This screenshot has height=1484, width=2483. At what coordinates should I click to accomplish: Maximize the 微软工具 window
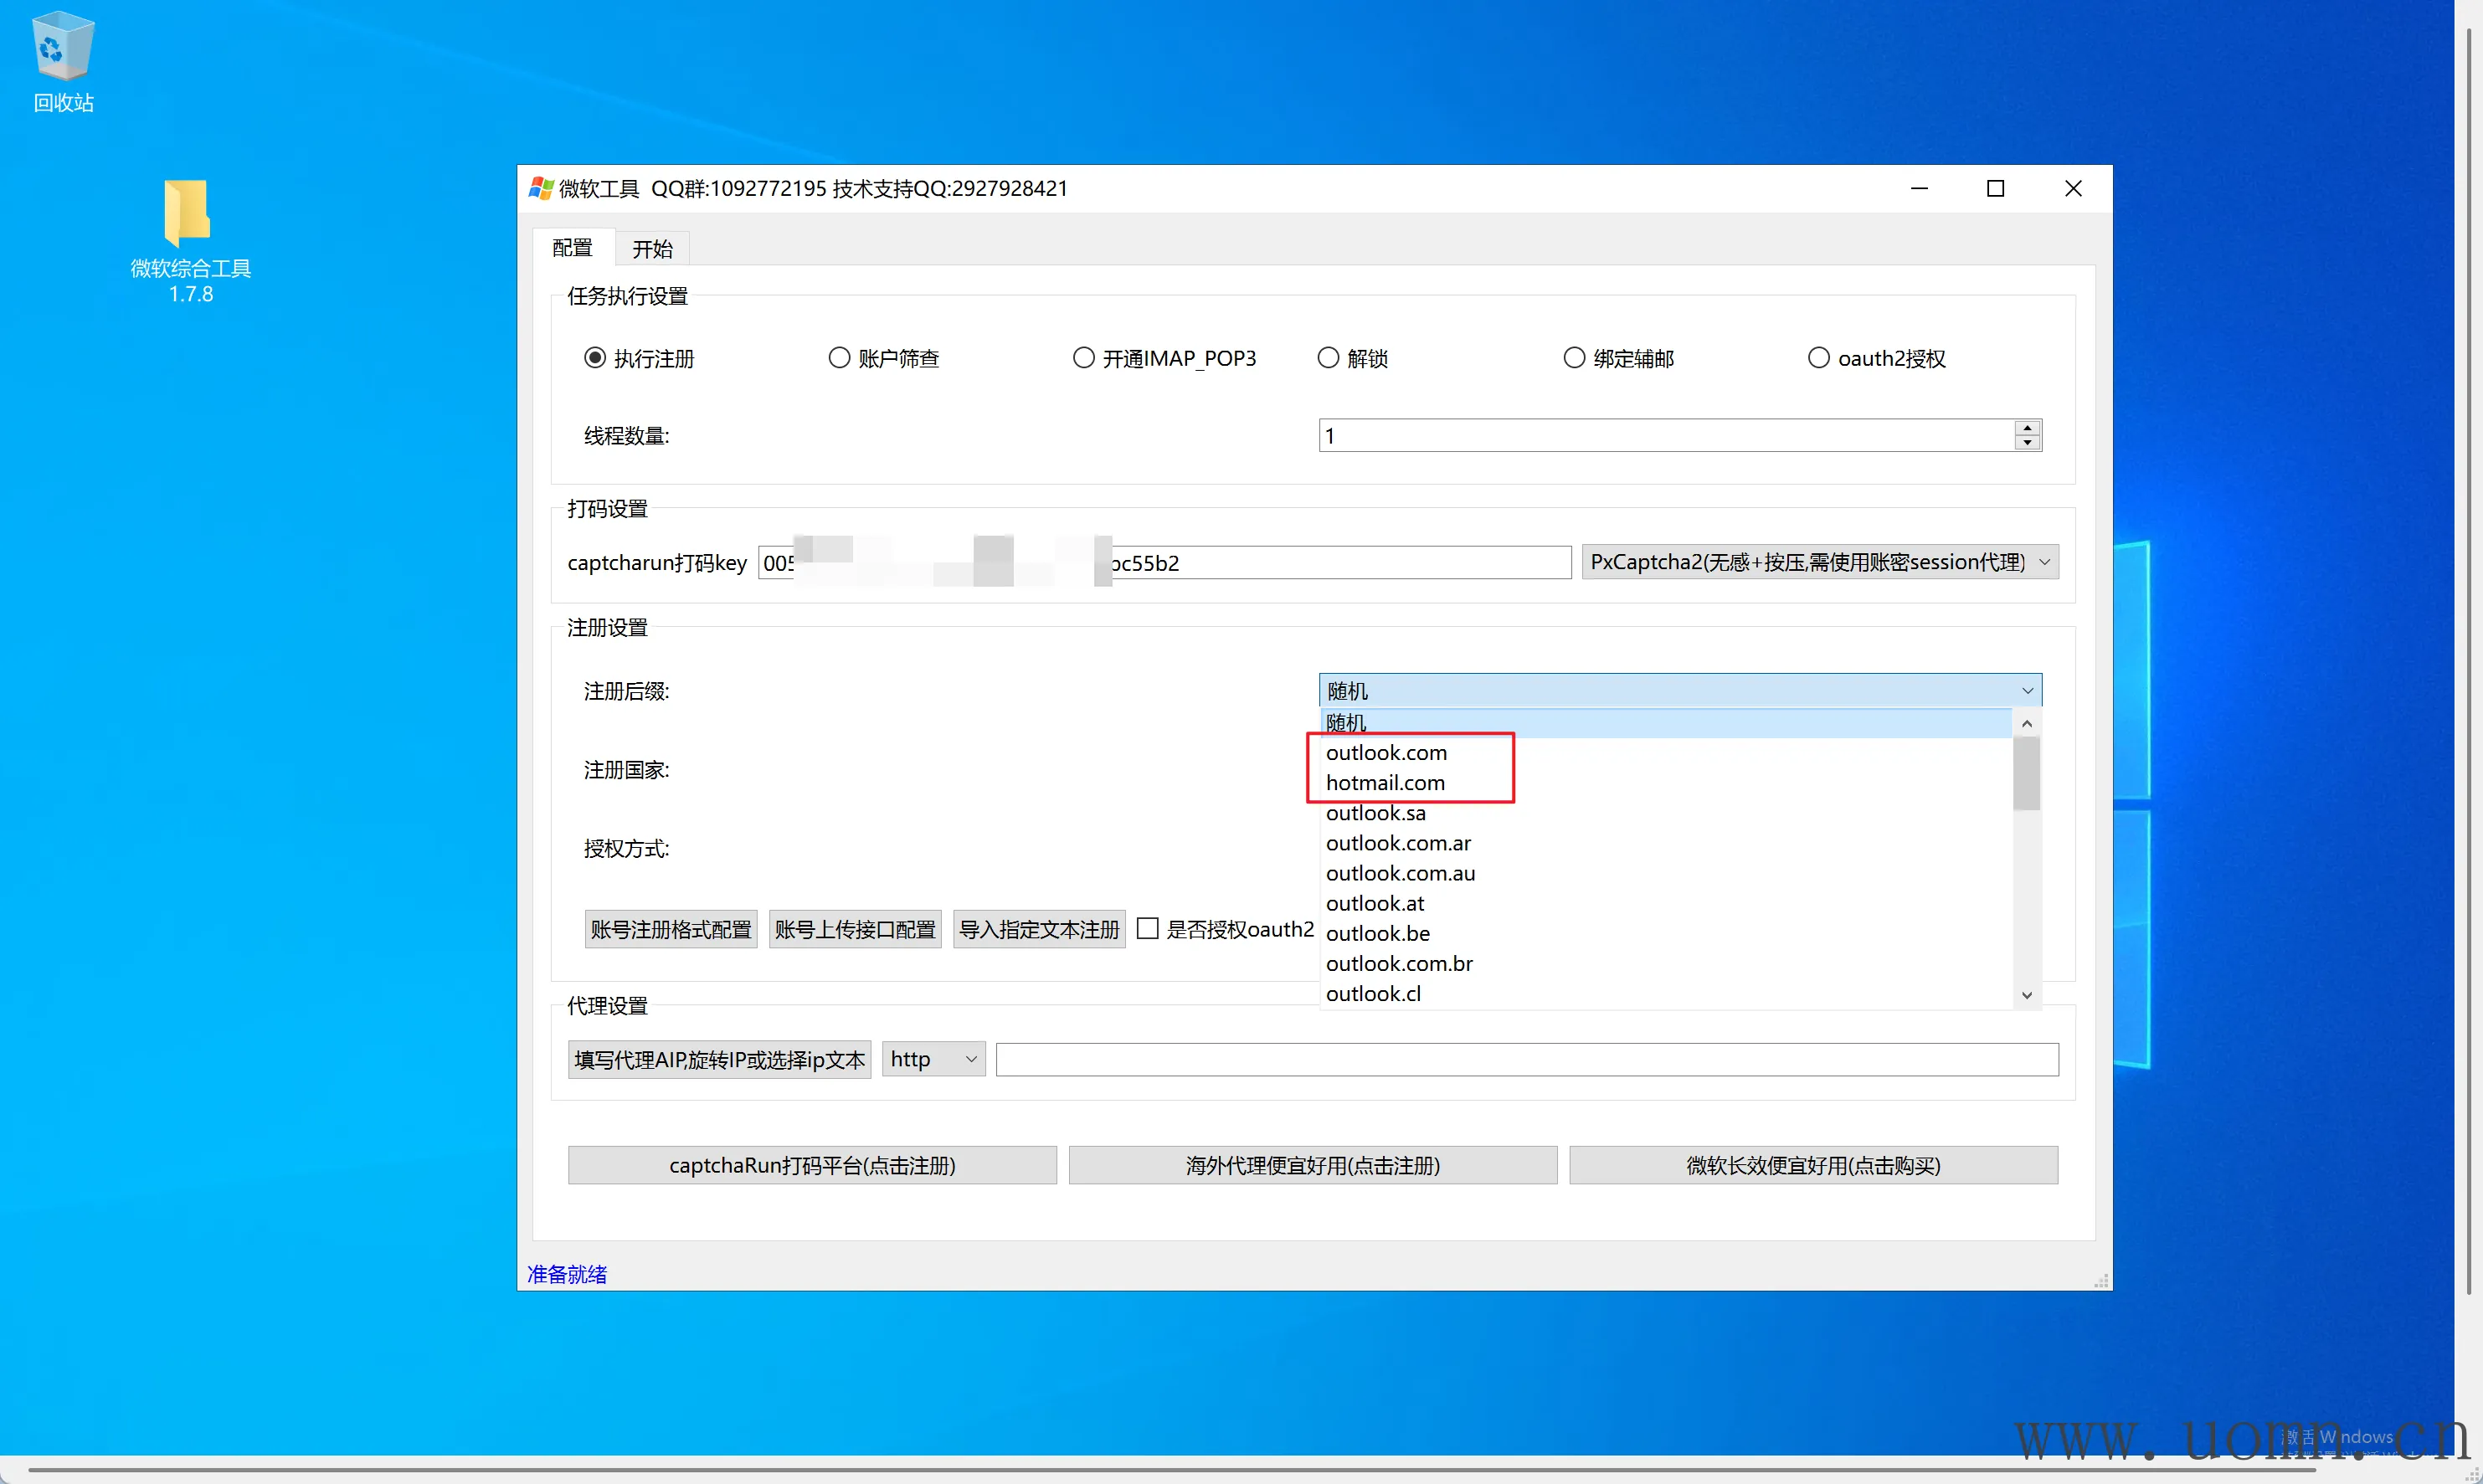(x=1995, y=188)
